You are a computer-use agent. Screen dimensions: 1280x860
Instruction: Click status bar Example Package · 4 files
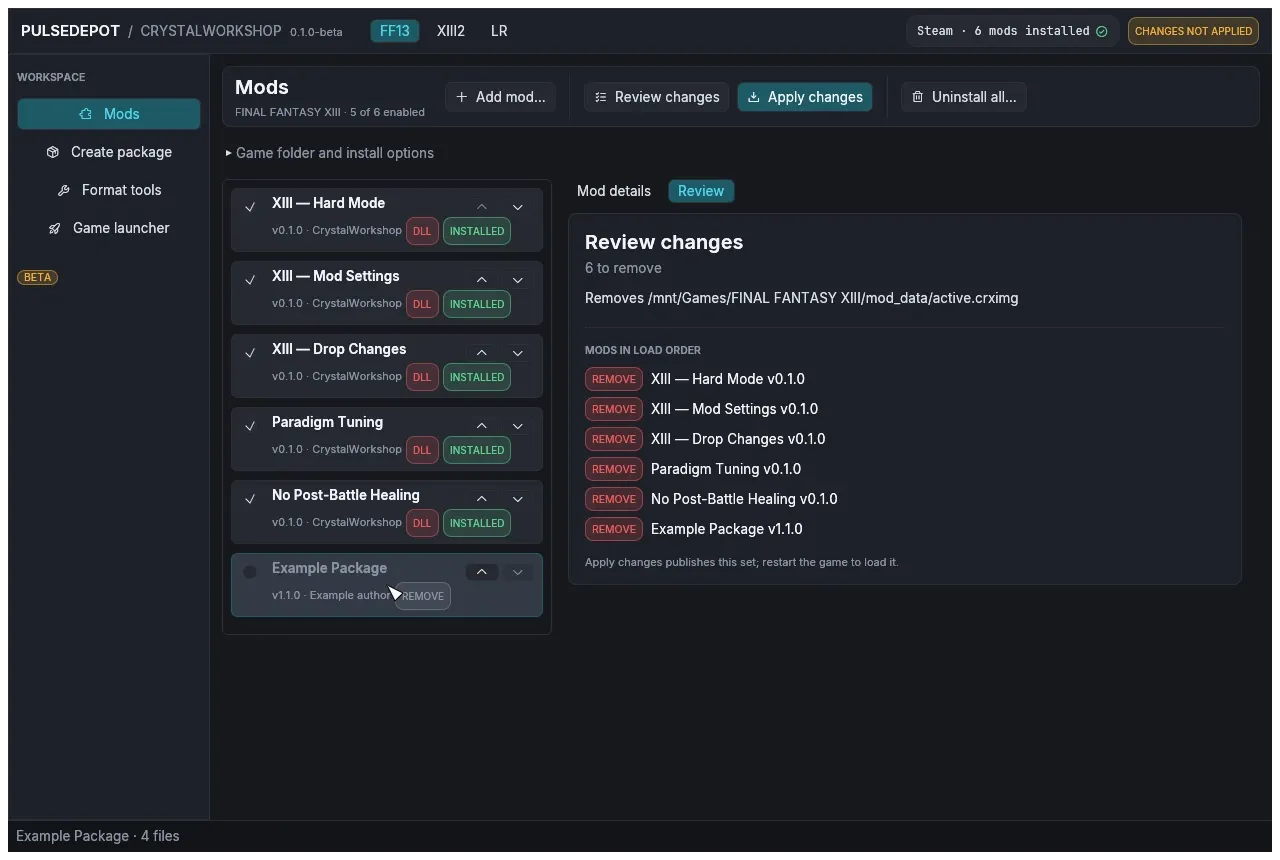98,836
